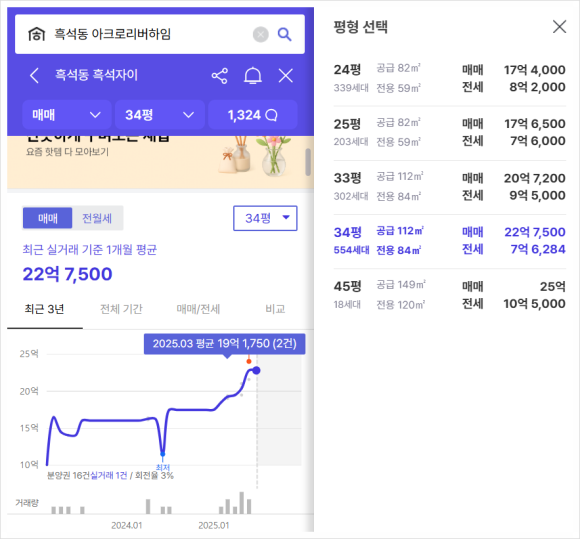Clear the search text with the gray X
The image size is (580, 539).
coord(261,34)
